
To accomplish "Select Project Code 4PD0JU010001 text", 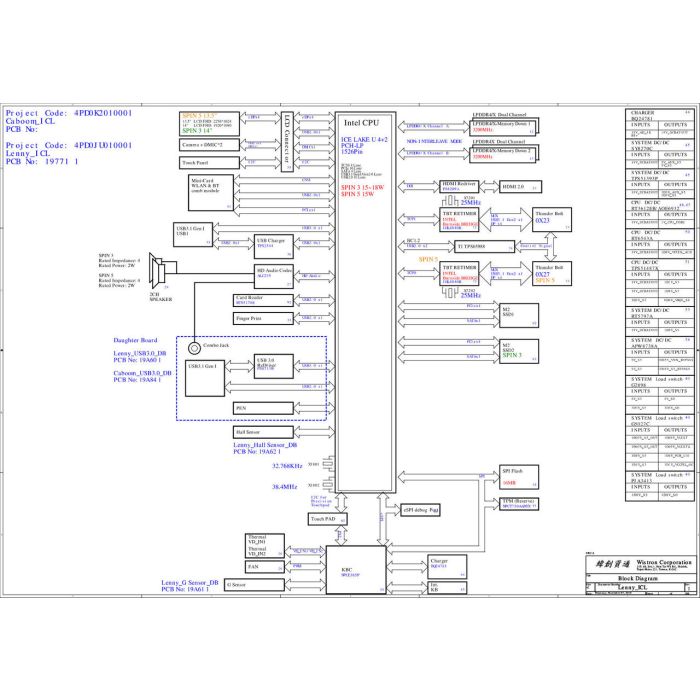I will [x=69, y=146].
